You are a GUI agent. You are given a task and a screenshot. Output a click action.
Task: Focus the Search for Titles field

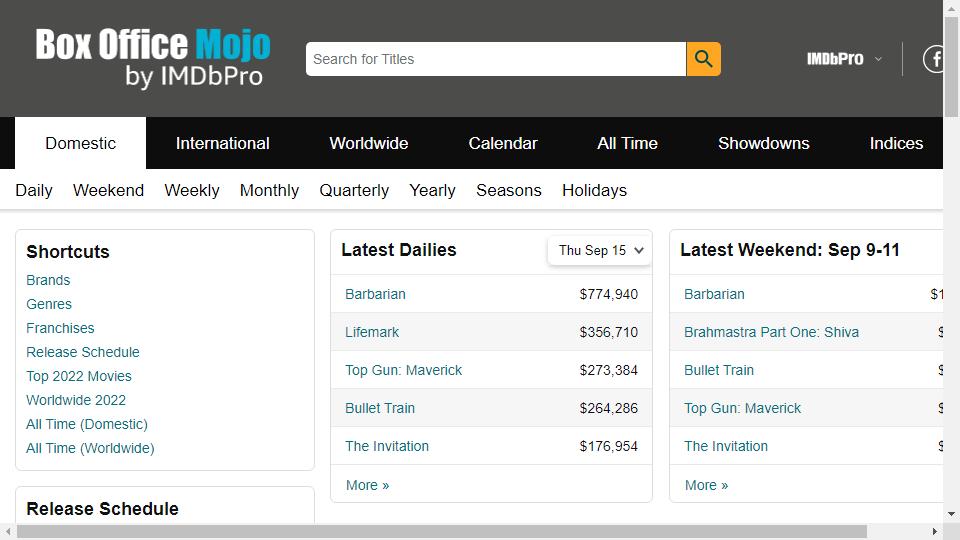[496, 59]
